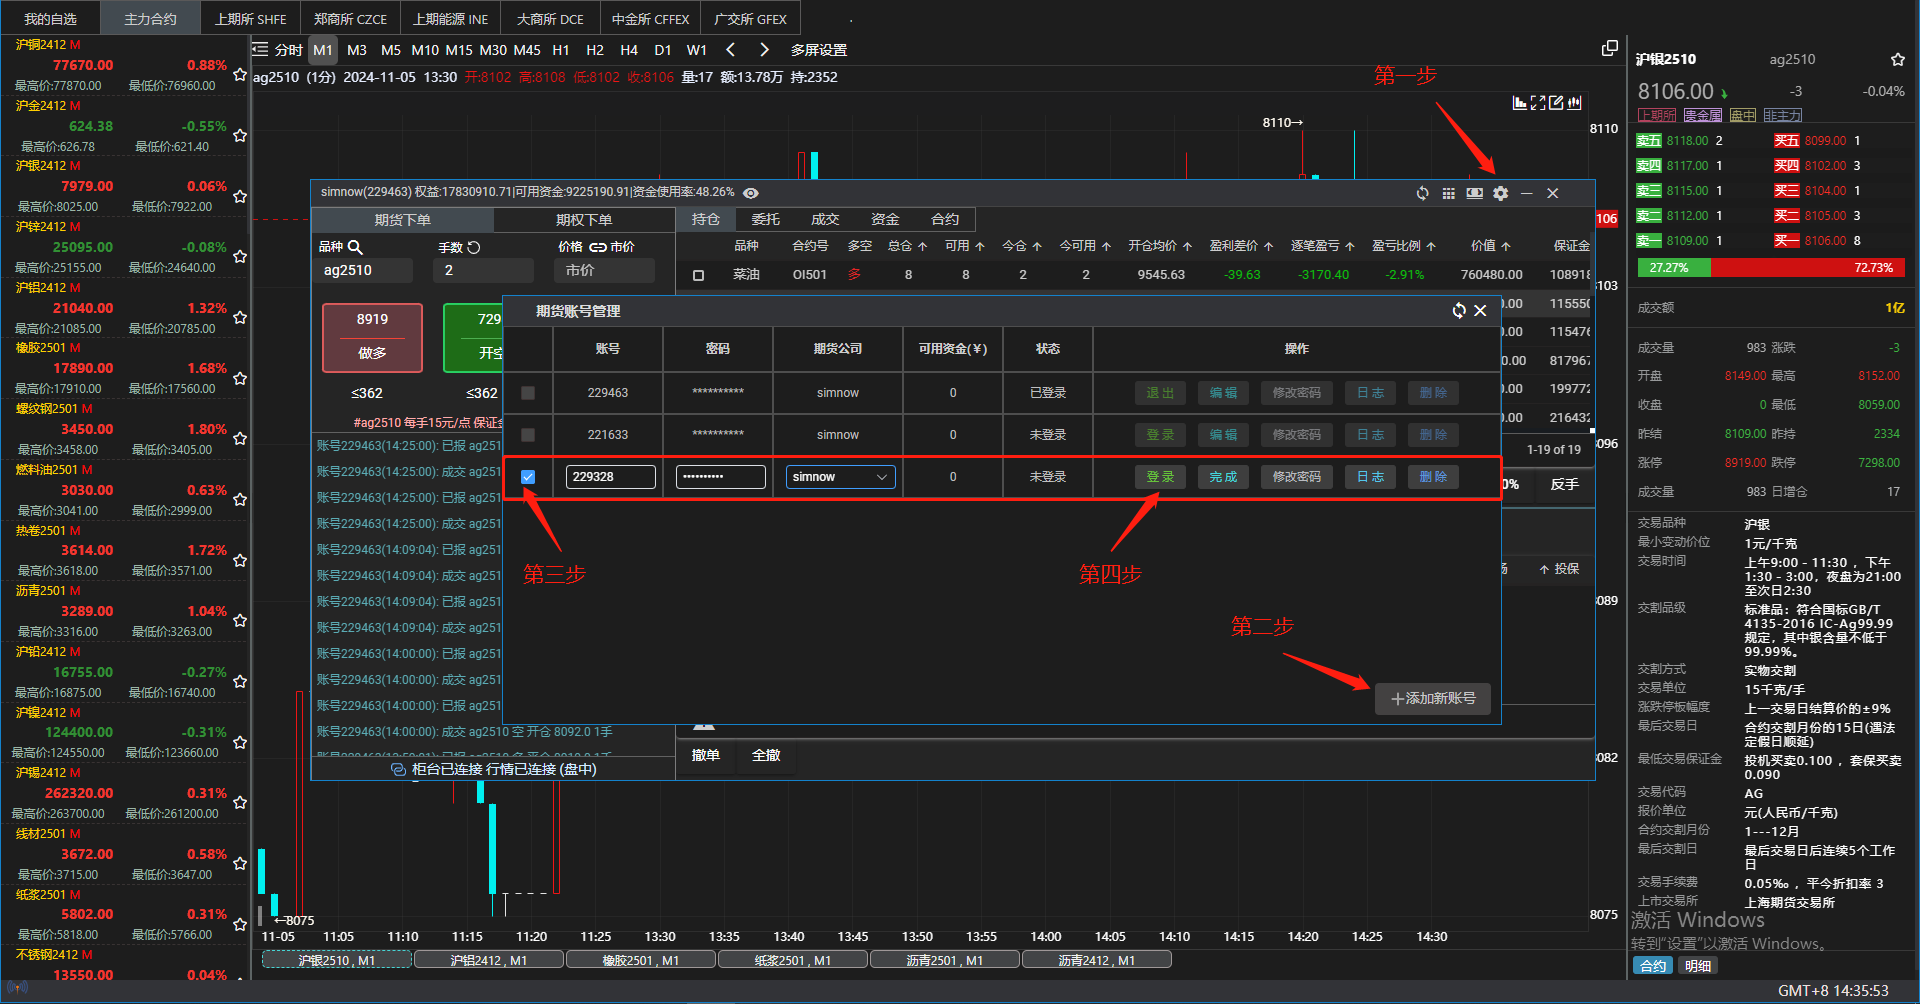Select 中金所 CFFEX exchange tab
Screen dimensions: 1920x1004
click(x=650, y=19)
